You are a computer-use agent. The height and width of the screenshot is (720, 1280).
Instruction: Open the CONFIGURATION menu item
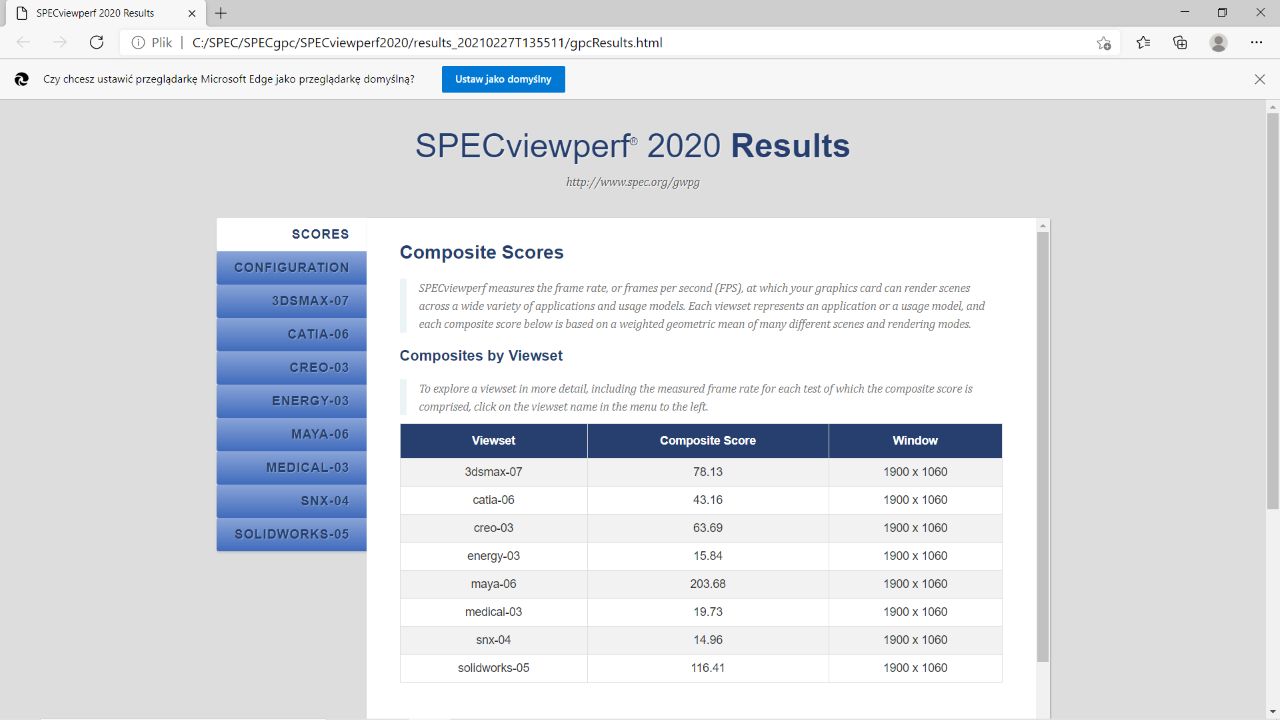coord(291,268)
